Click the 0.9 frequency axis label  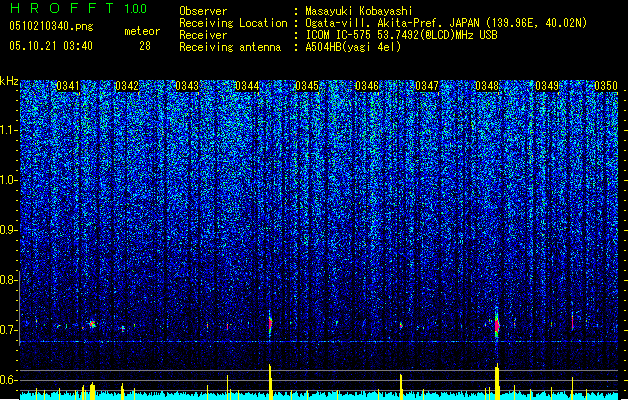(x=8, y=230)
